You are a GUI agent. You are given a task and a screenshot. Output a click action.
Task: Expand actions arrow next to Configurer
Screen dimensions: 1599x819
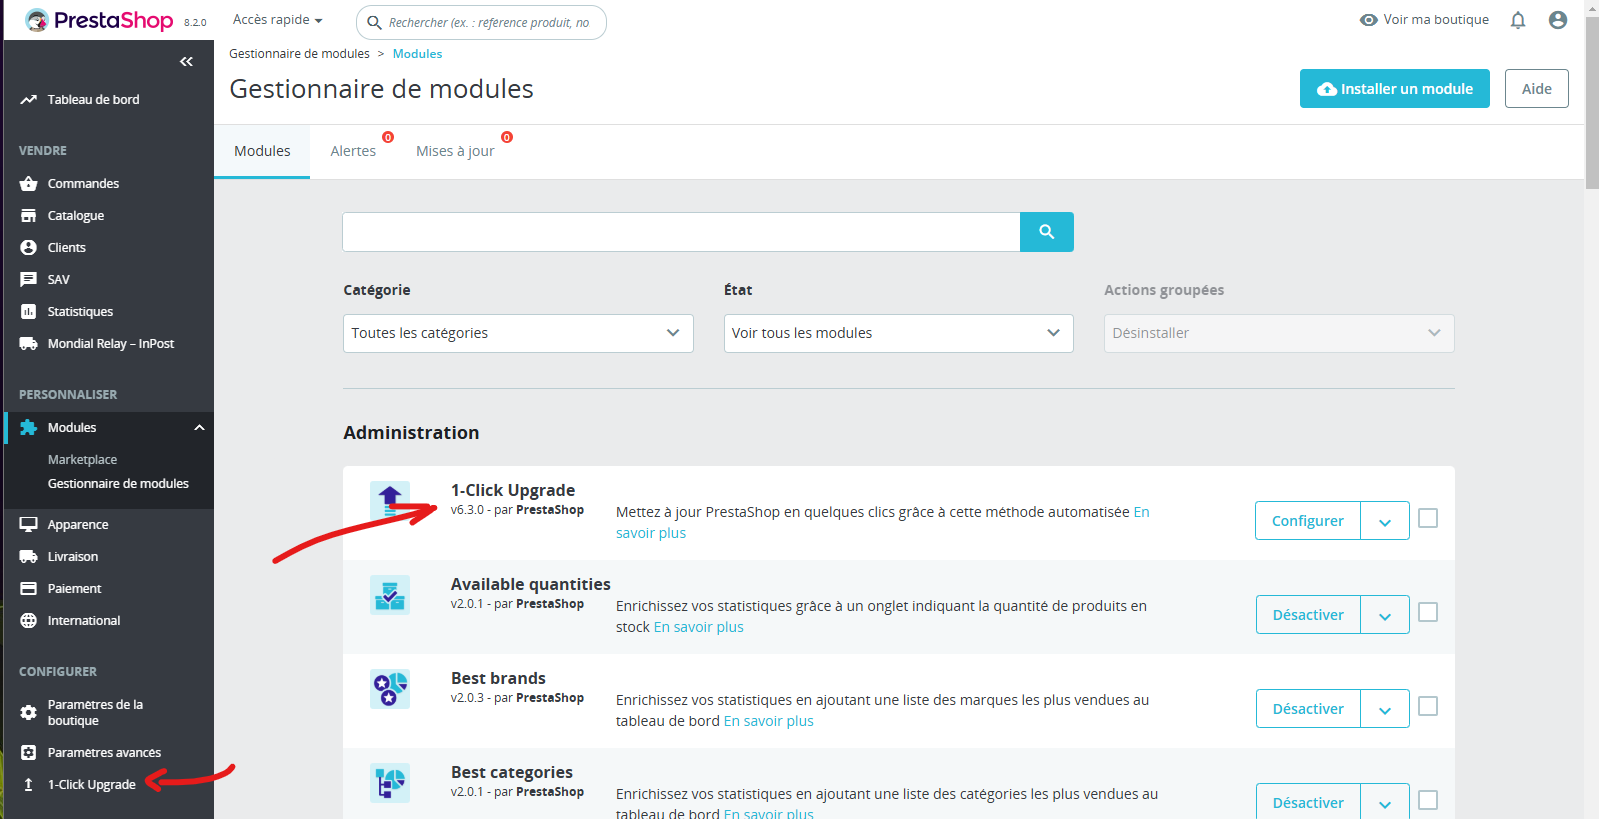[x=1385, y=520]
